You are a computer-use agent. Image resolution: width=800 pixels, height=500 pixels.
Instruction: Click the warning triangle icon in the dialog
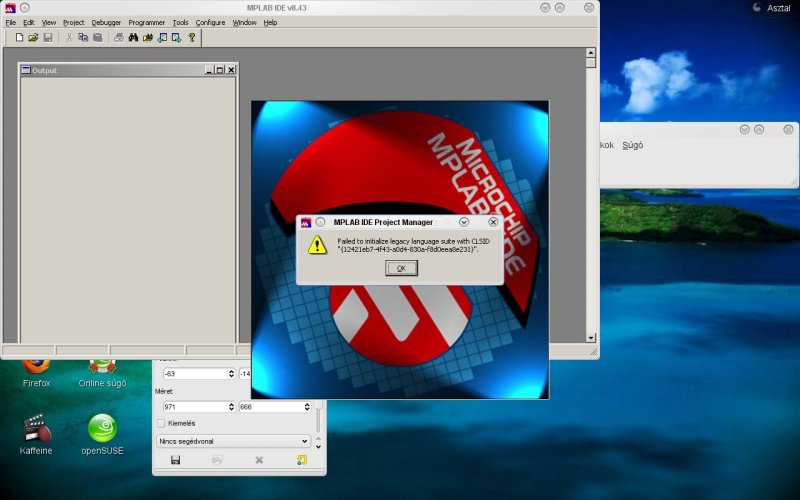[x=317, y=245]
